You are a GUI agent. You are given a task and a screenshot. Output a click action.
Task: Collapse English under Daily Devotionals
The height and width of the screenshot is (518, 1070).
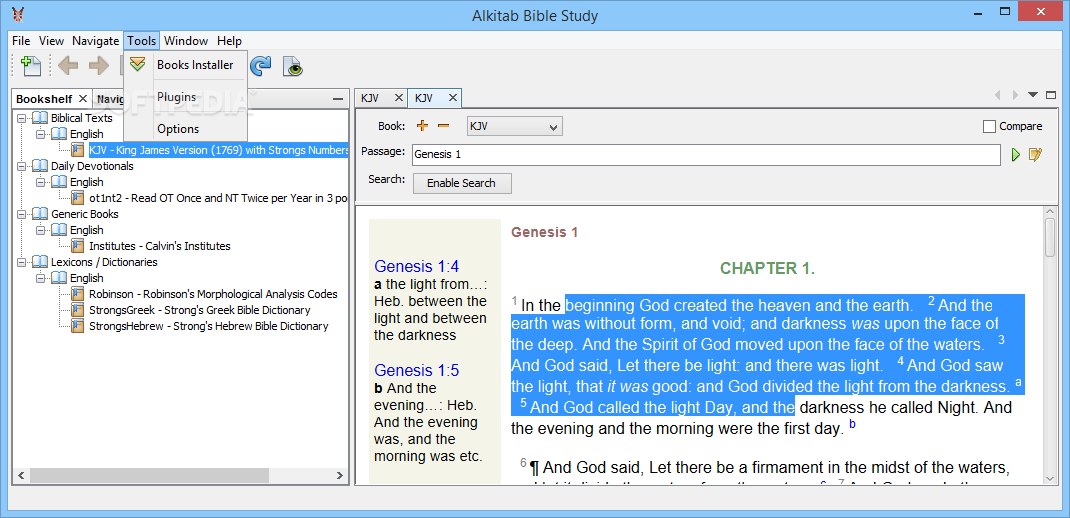tap(41, 182)
